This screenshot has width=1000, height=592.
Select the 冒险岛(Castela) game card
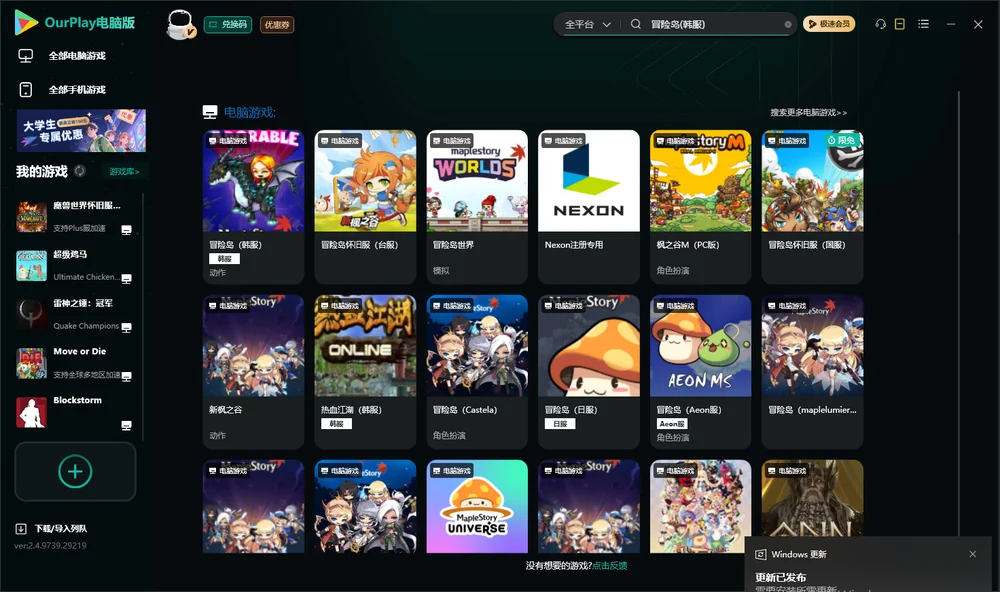pos(477,372)
